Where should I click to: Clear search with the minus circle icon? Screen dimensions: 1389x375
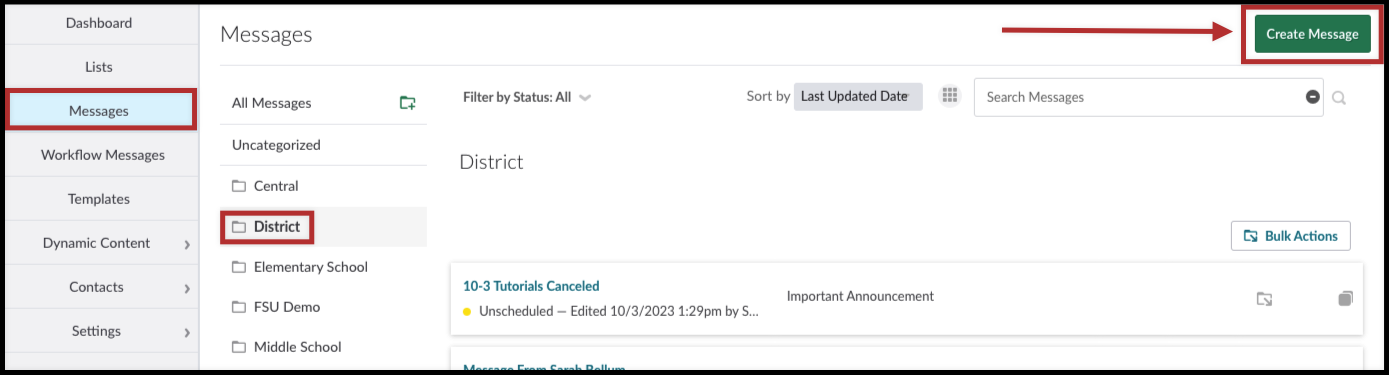tap(1312, 97)
